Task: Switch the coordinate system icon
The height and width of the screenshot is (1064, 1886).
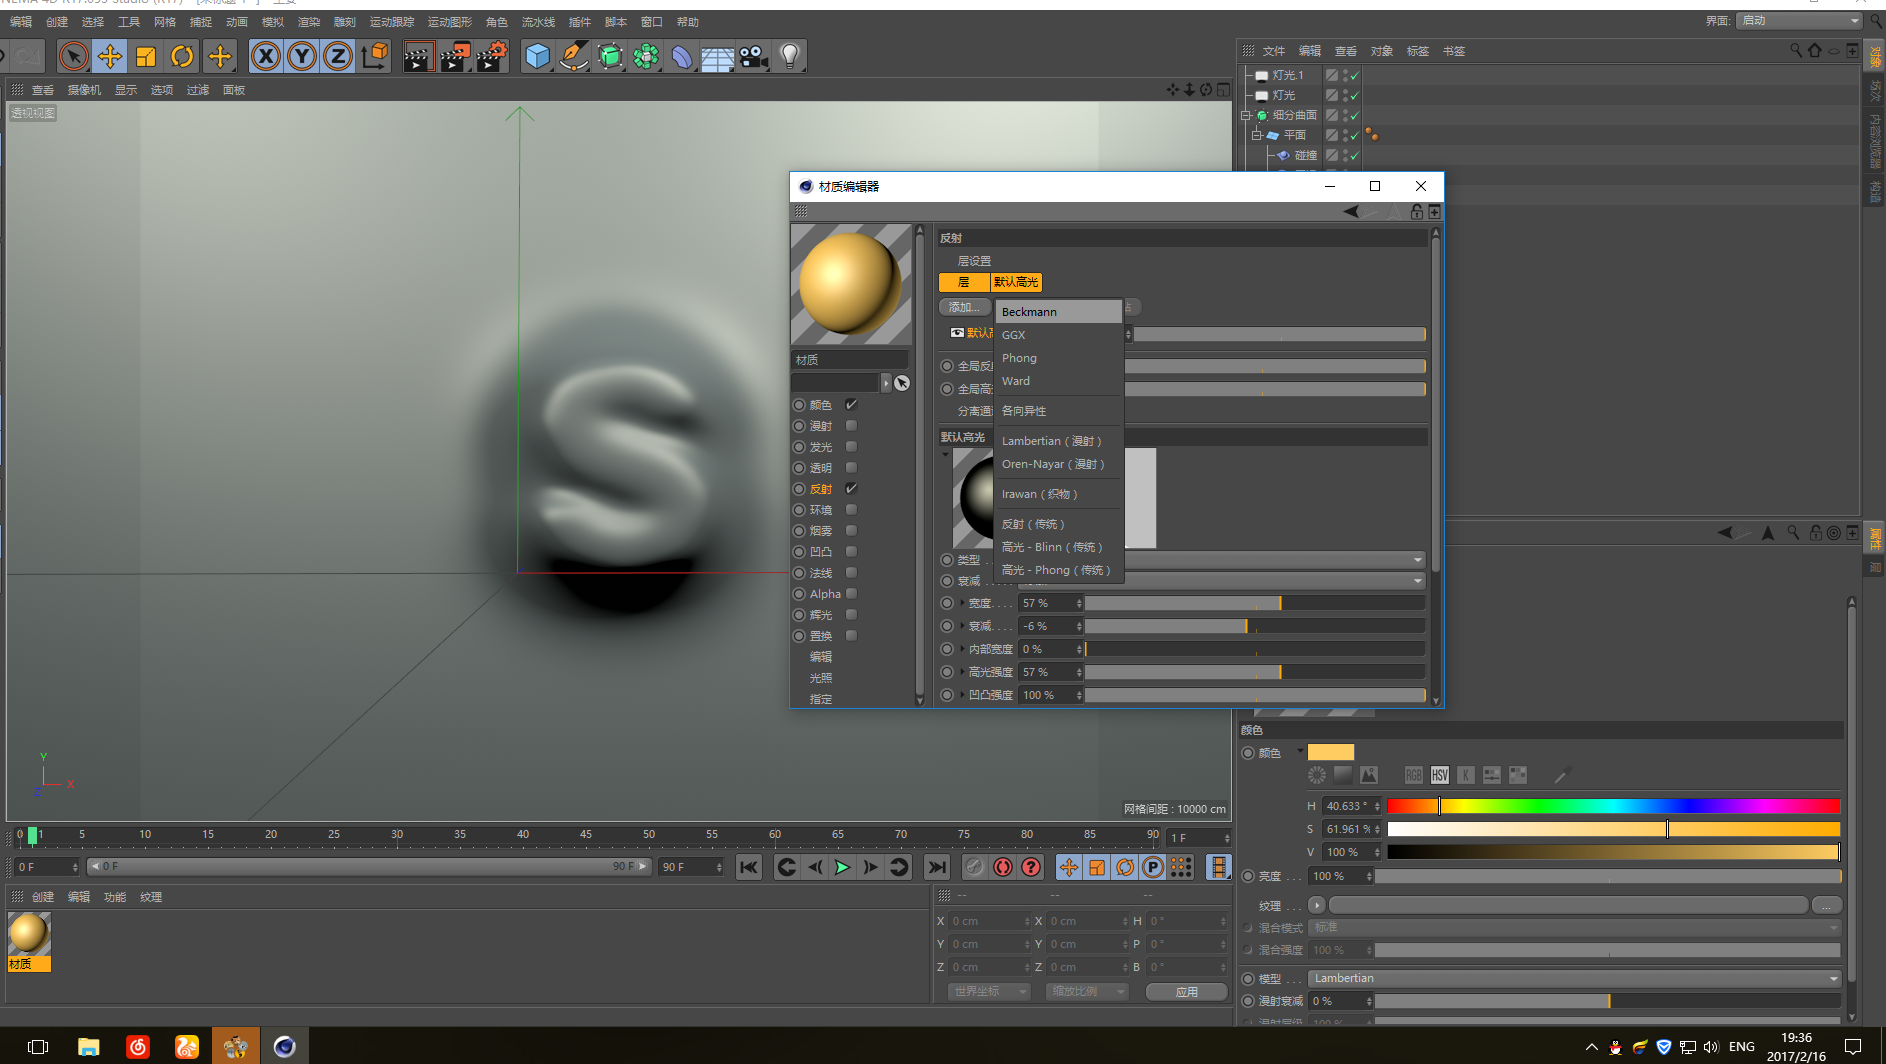Action: tap(375, 56)
